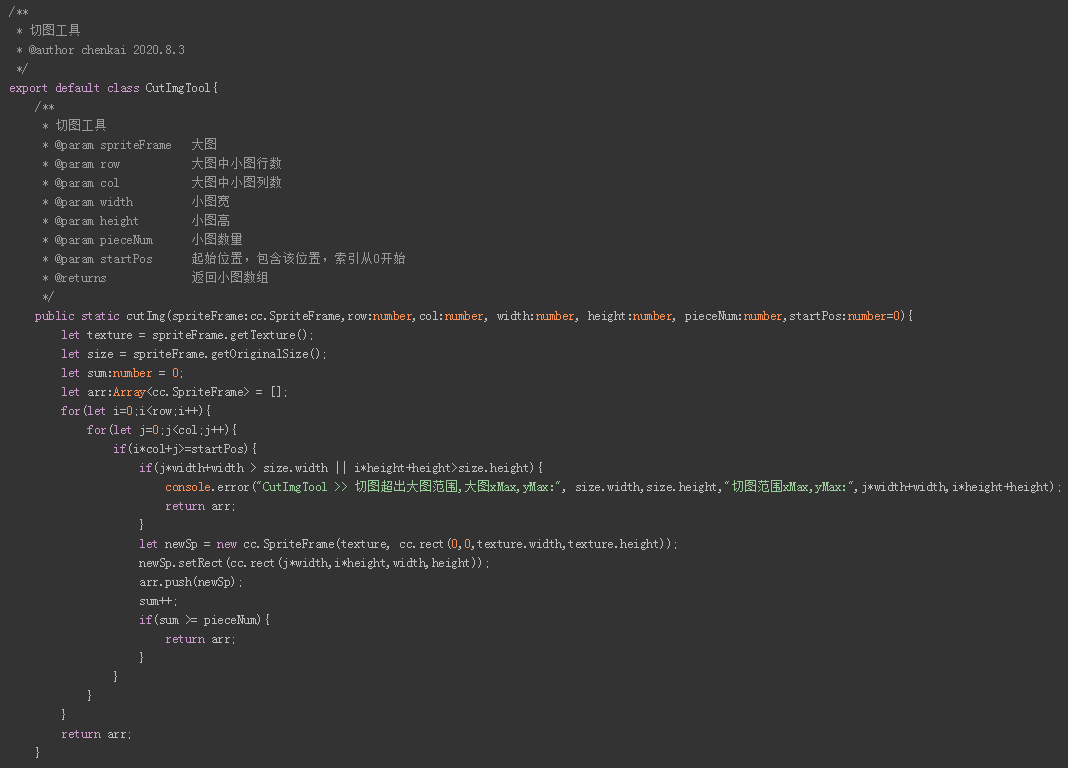Viewport: 1068px width, 768px height.
Task: Click the final 'return arr;' statement at method end
Action: coord(96,734)
